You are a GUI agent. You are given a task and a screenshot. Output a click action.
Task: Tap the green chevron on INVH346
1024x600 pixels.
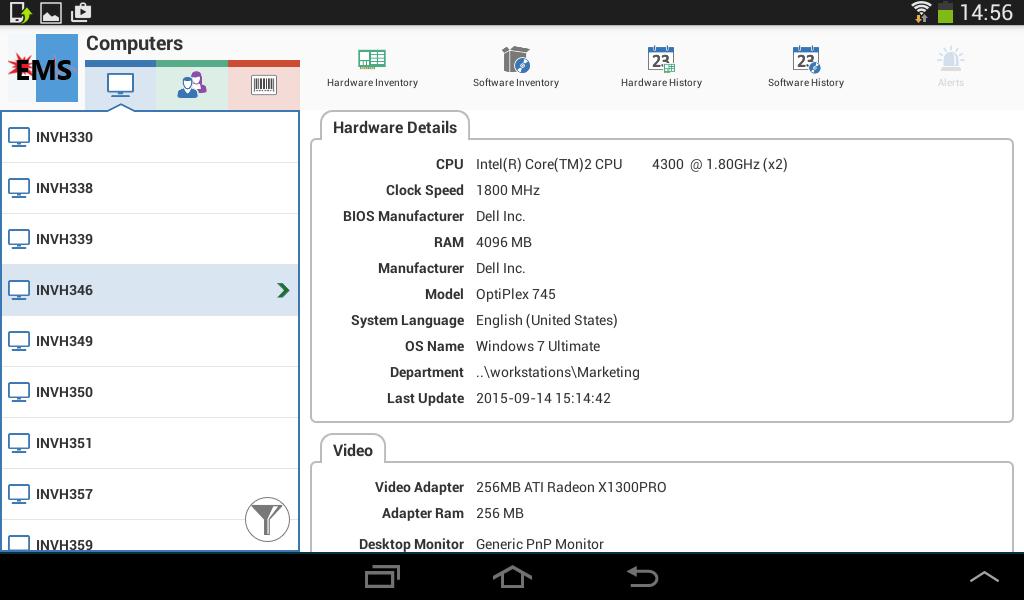[283, 290]
